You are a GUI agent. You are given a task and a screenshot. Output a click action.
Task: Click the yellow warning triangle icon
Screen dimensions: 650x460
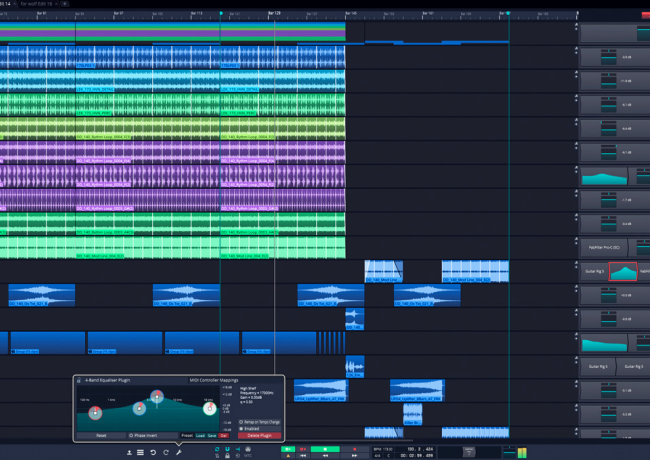coord(288,455)
